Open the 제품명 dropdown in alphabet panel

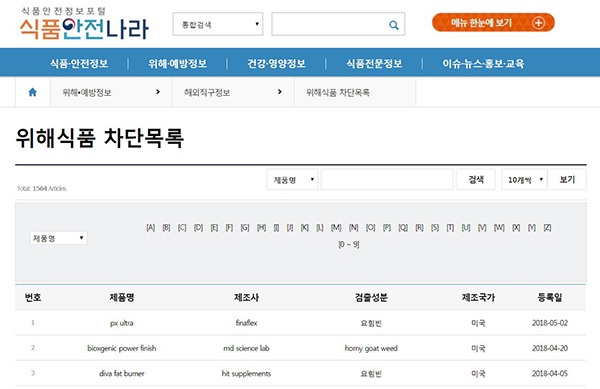[58, 238]
